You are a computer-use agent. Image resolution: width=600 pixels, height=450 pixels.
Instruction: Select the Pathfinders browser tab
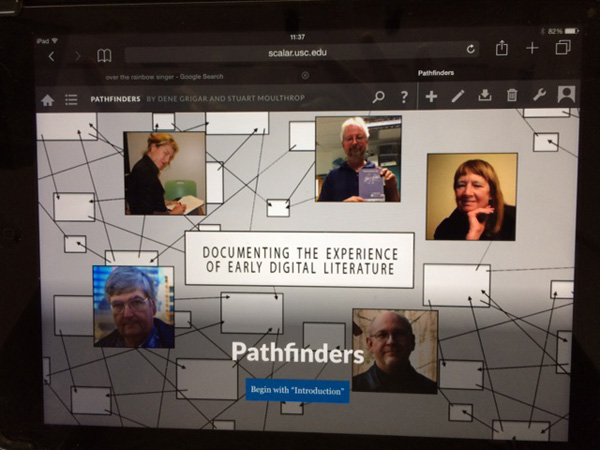tap(436, 73)
